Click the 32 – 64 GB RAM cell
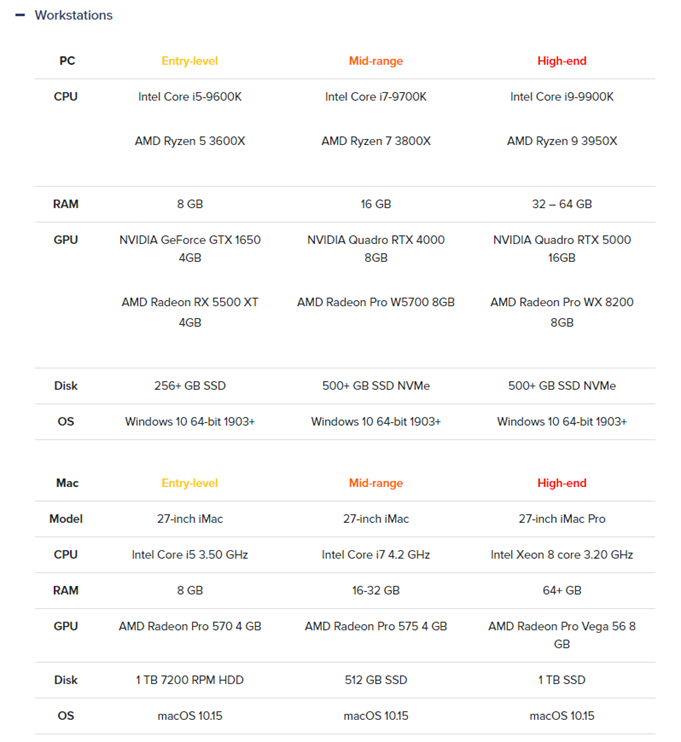681x742 pixels. (x=562, y=204)
